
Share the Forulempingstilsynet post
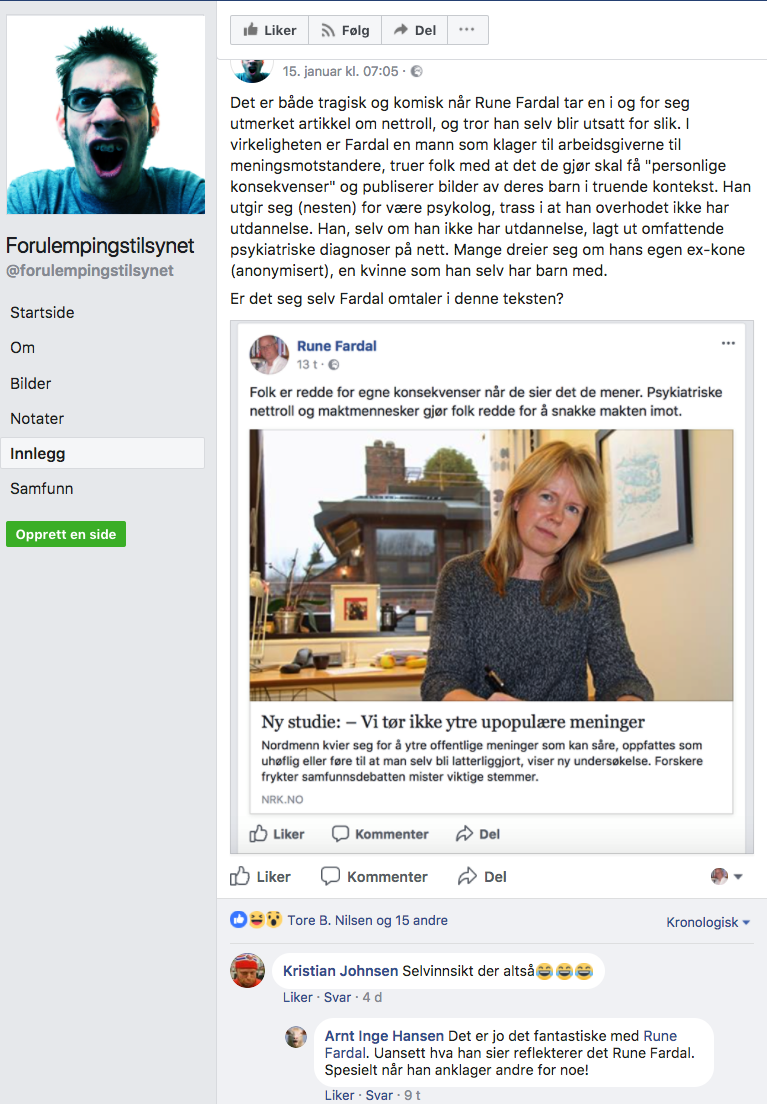482,877
